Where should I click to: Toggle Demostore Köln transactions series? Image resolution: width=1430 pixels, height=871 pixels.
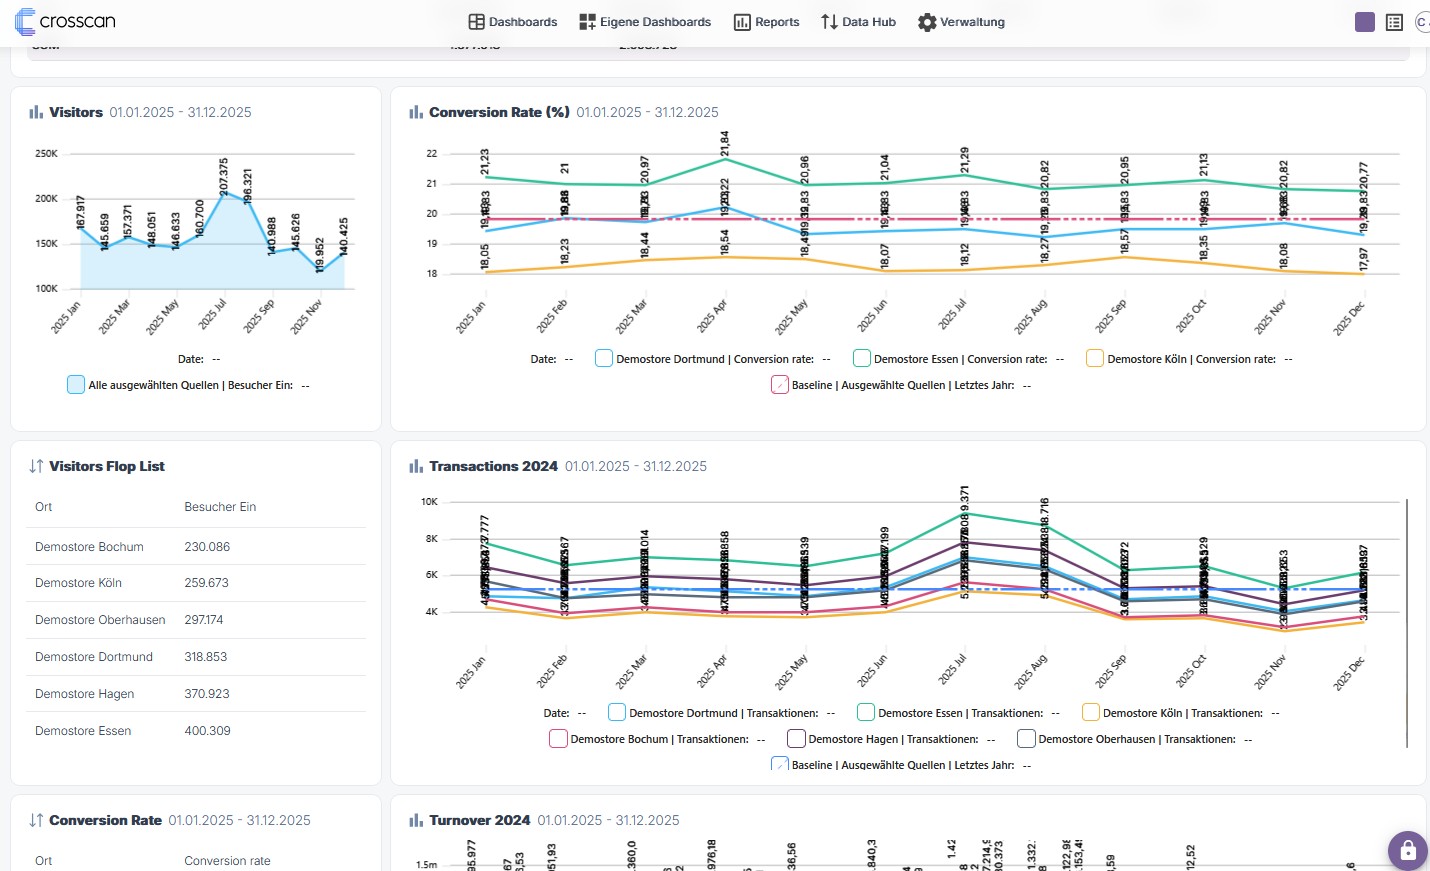[x=1091, y=712]
